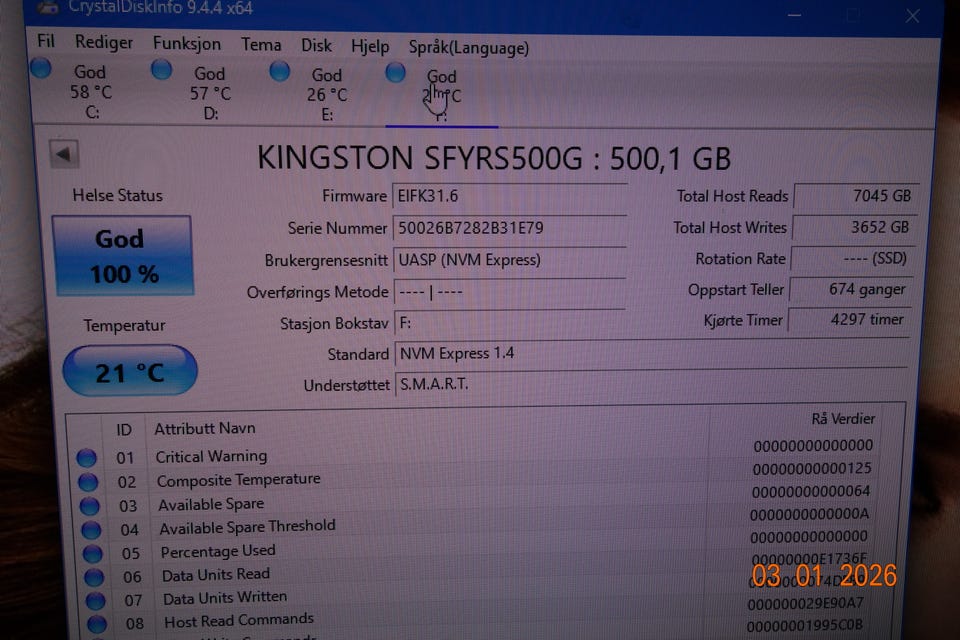Click the blue status orb for drive C:
960x640 pixels.
tap(41, 67)
